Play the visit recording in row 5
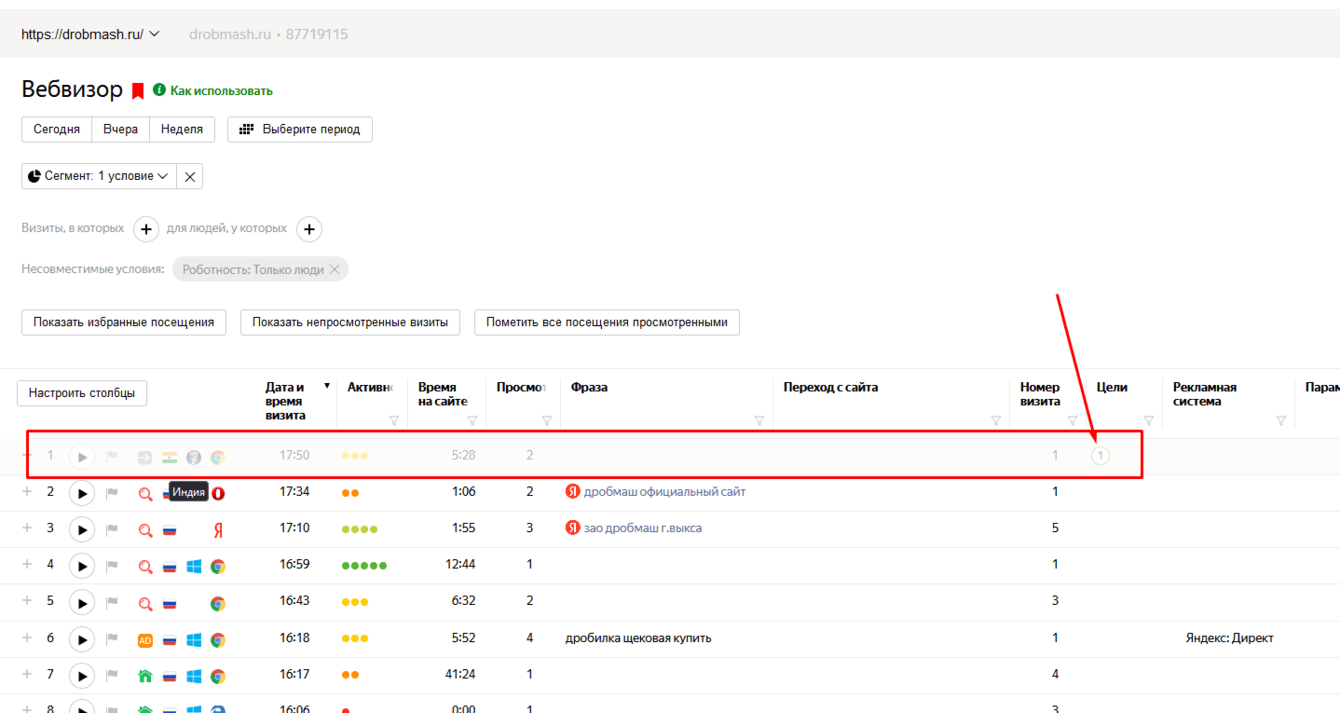1340x713 pixels. [82, 602]
